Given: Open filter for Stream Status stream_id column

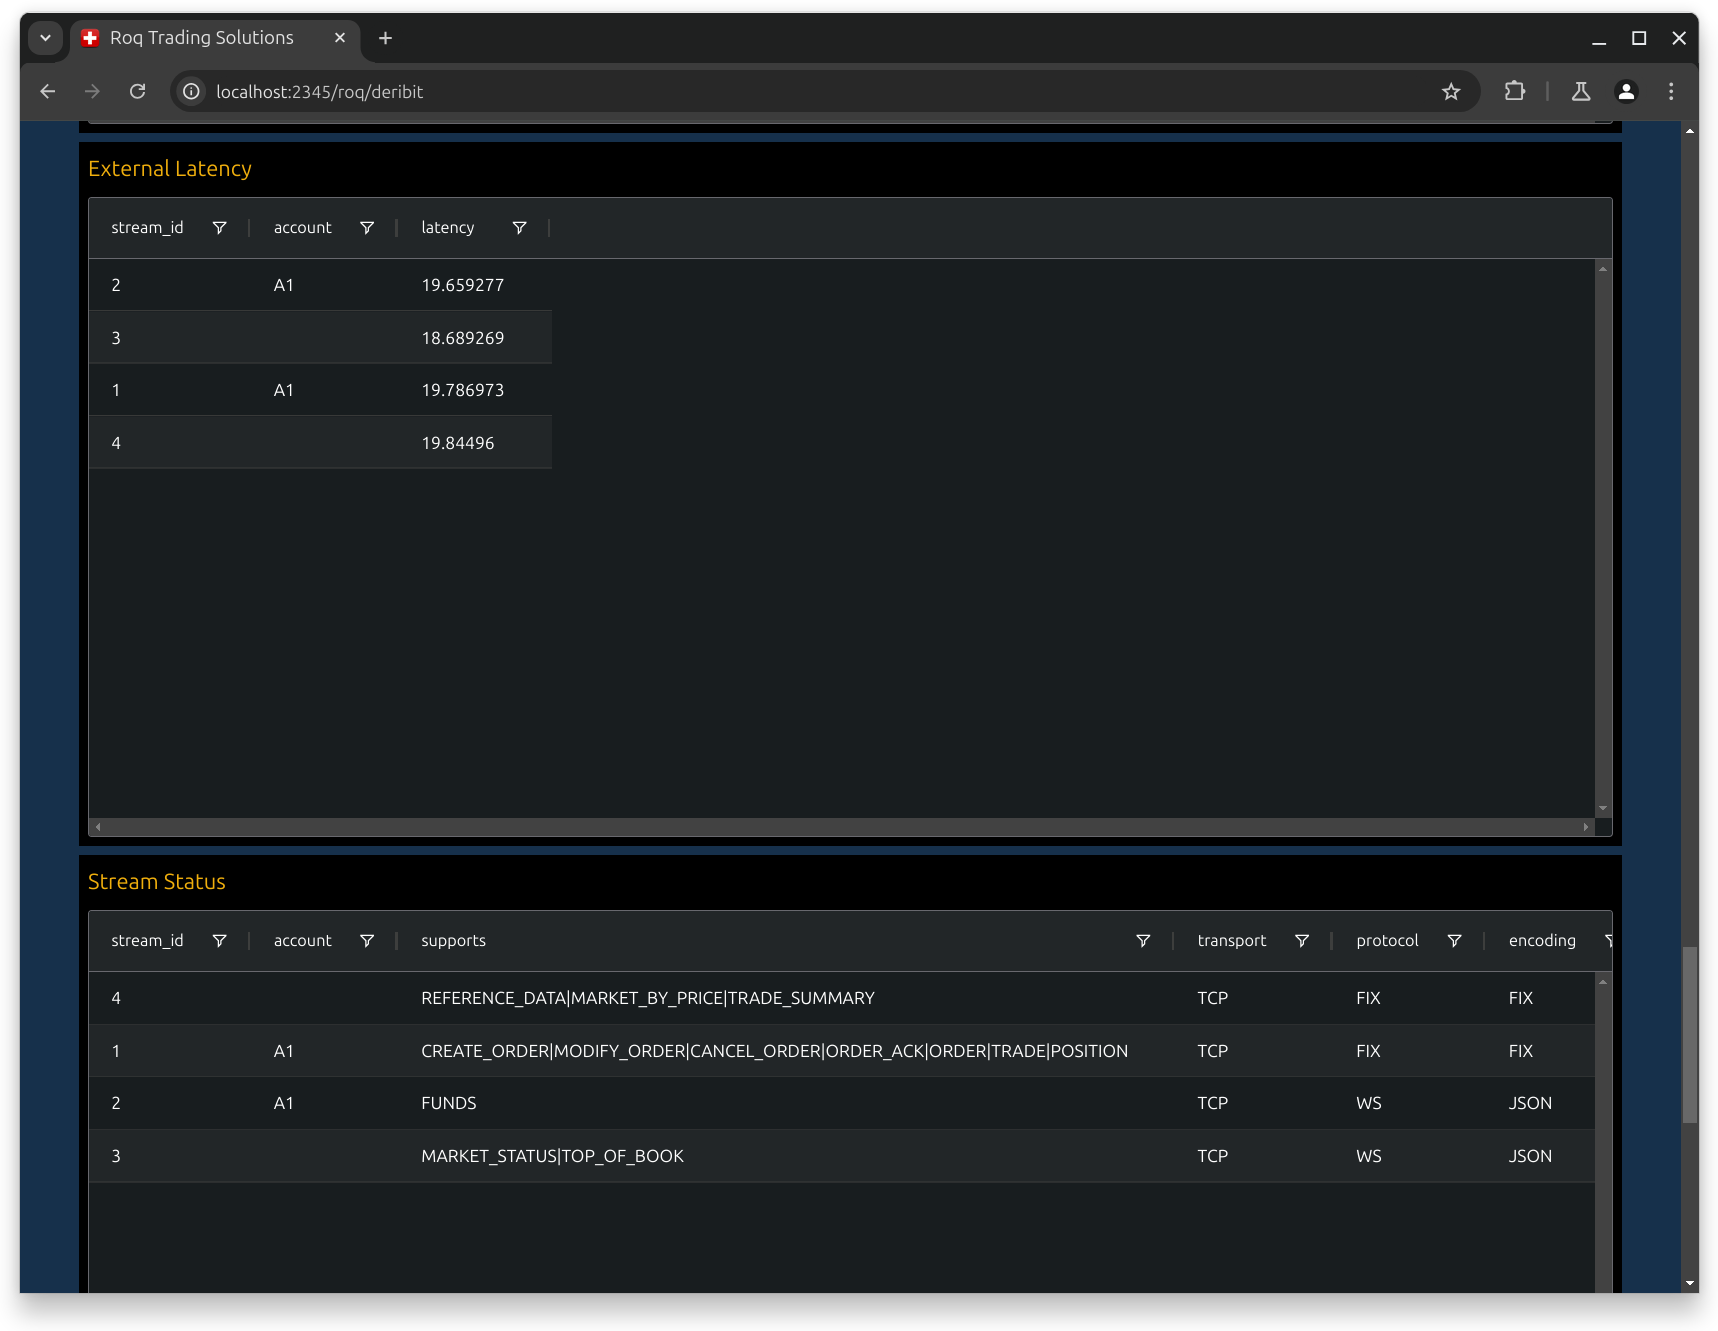Looking at the screenshot, I should [x=219, y=941].
